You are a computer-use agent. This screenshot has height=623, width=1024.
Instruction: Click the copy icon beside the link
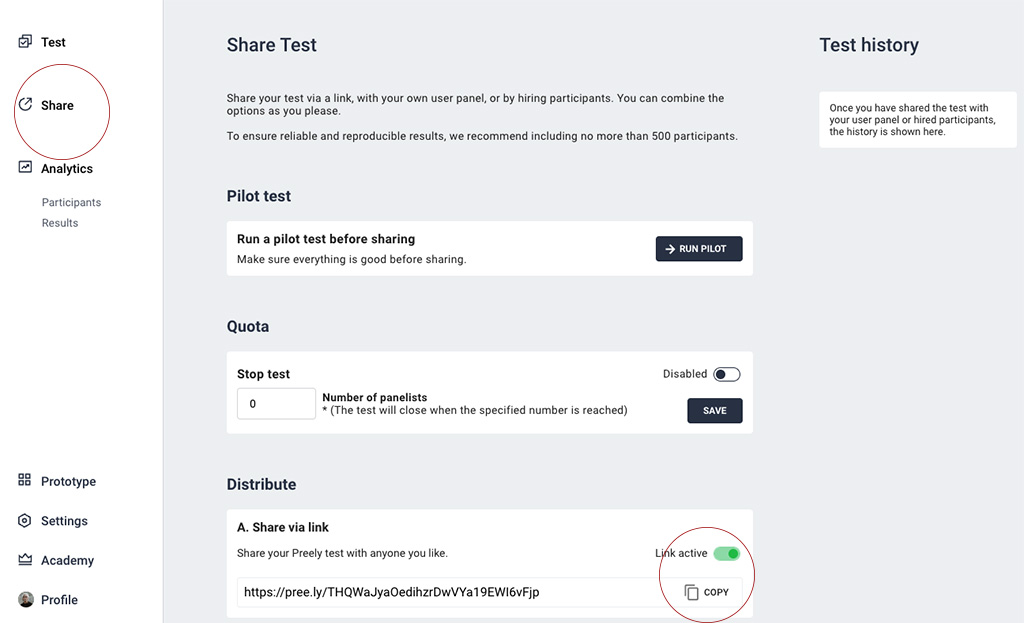point(692,592)
